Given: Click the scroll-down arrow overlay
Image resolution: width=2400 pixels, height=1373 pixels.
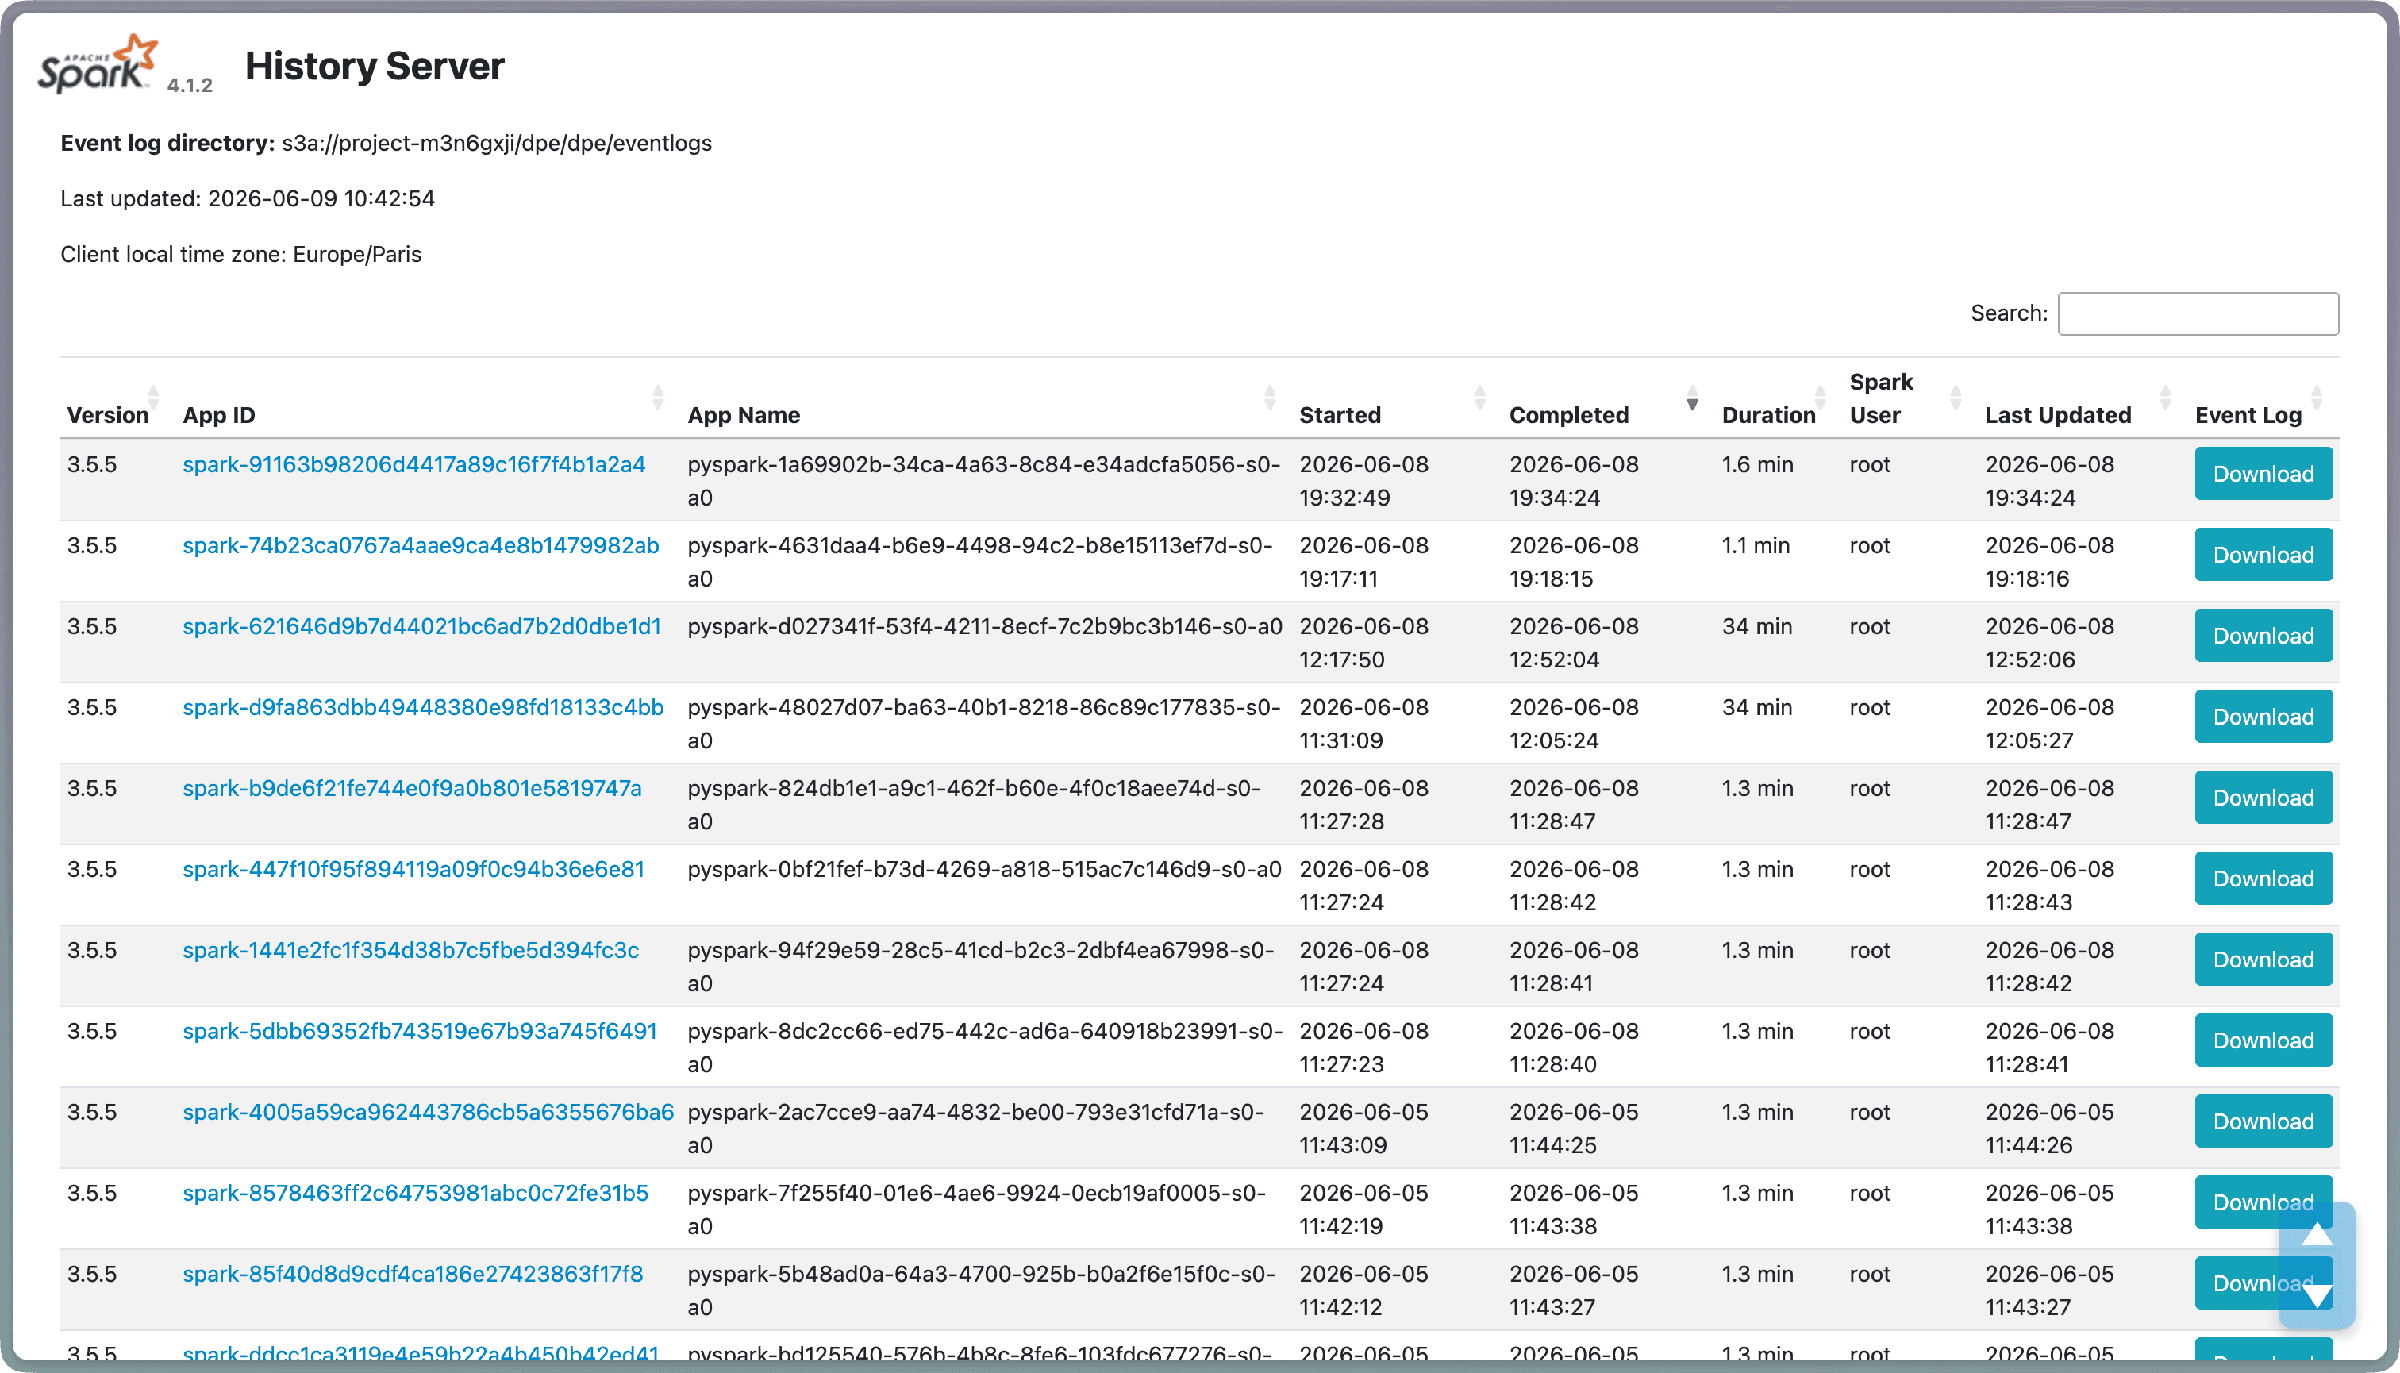Looking at the screenshot, I should point(2317,1296).
